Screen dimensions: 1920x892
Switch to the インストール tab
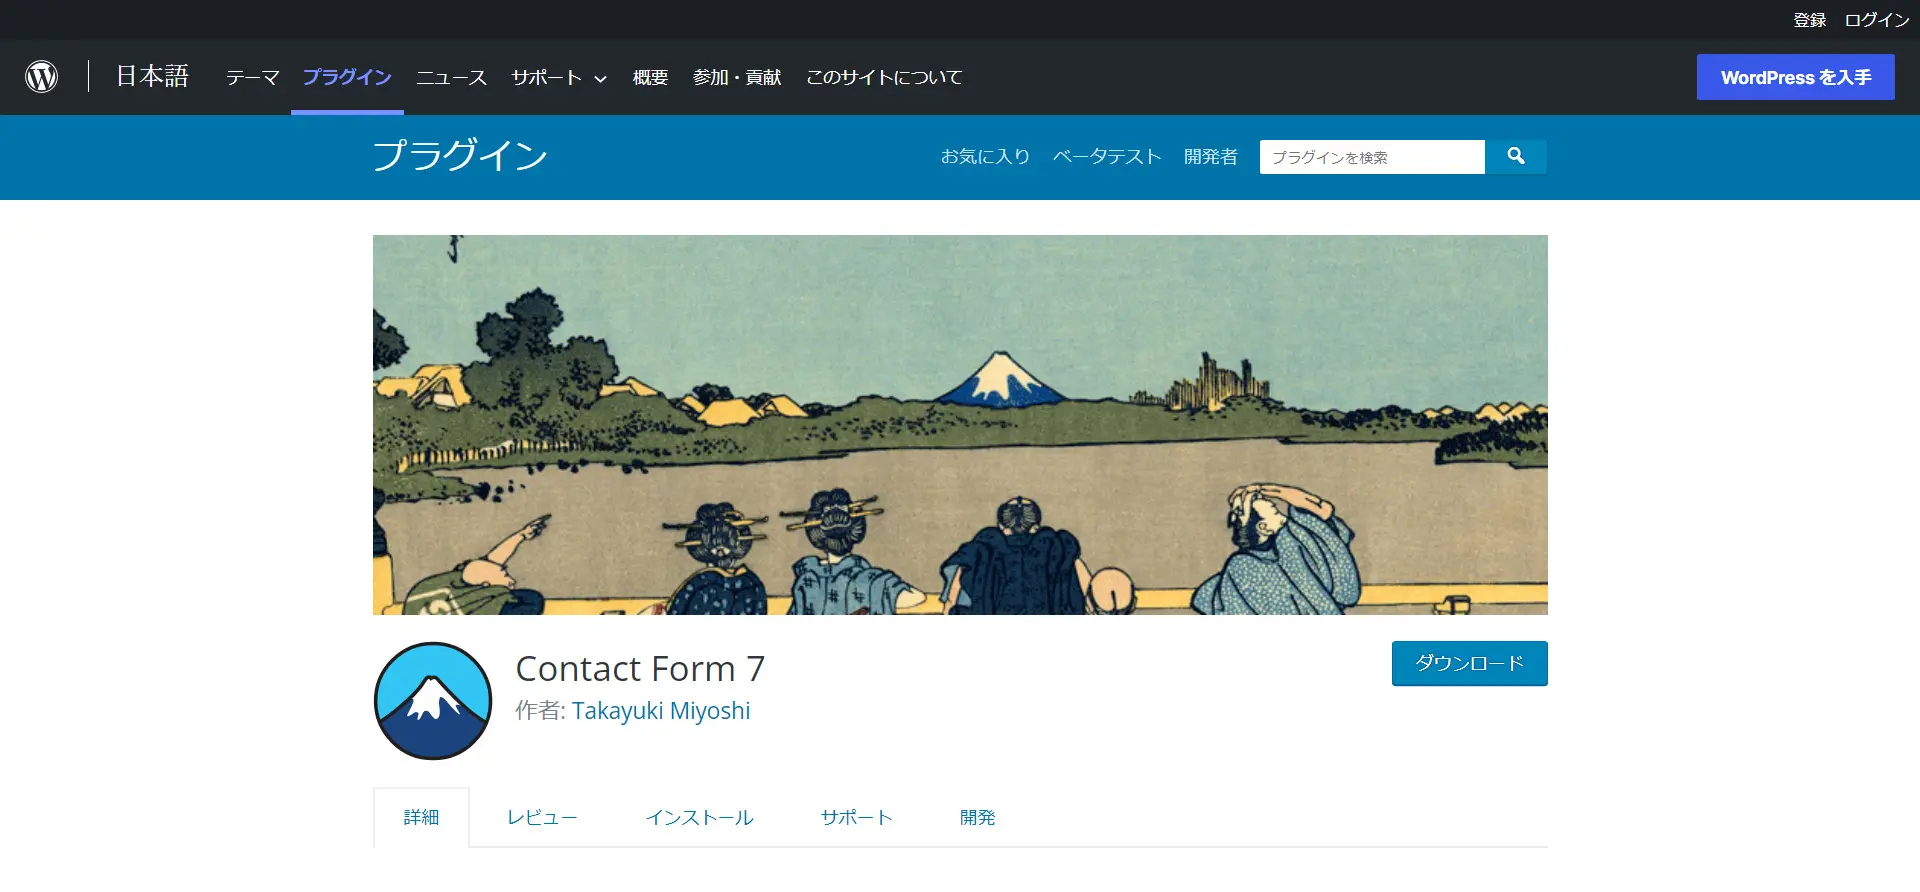699,817
